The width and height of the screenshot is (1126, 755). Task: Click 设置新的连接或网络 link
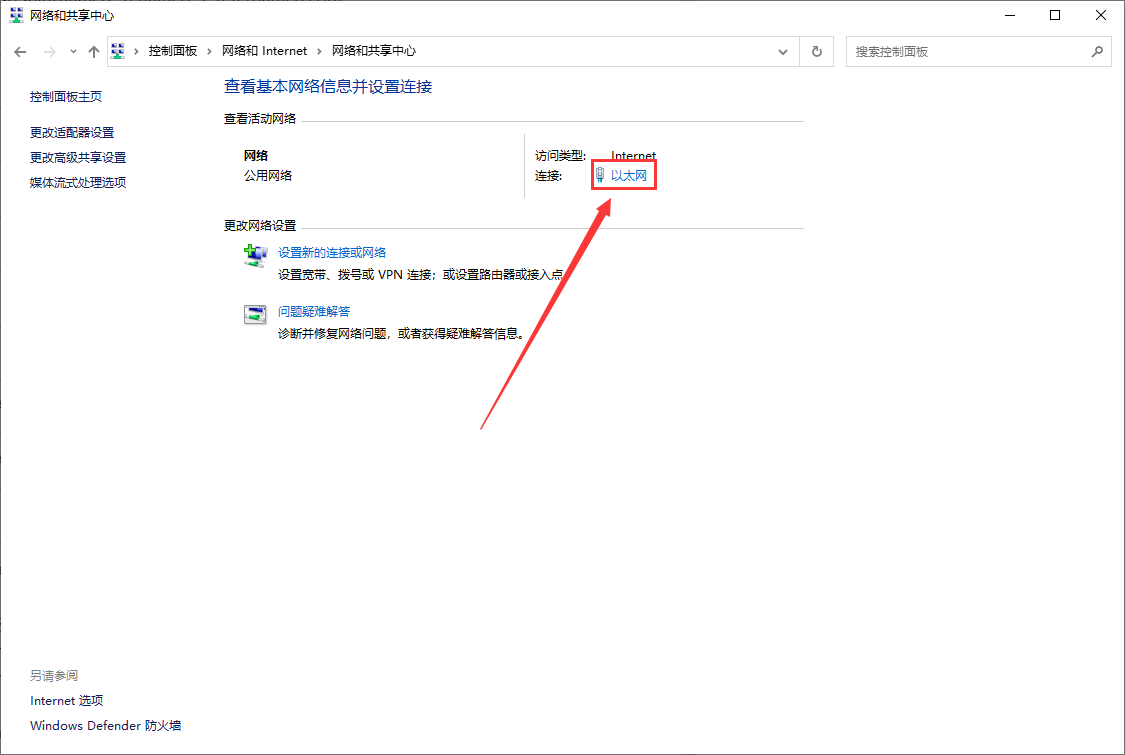click(x=332, y=252)
